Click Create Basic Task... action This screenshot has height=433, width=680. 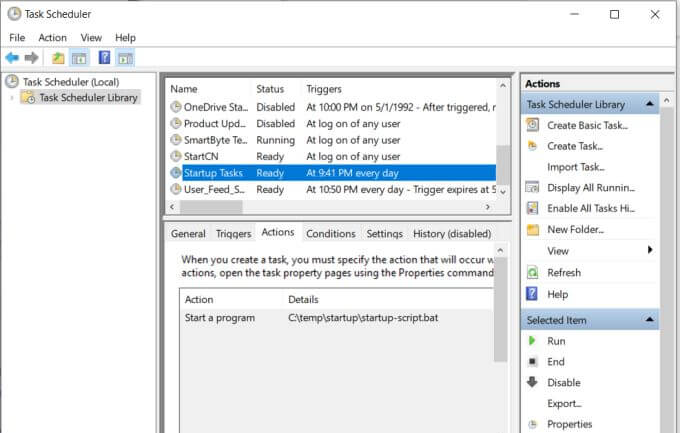588,125
